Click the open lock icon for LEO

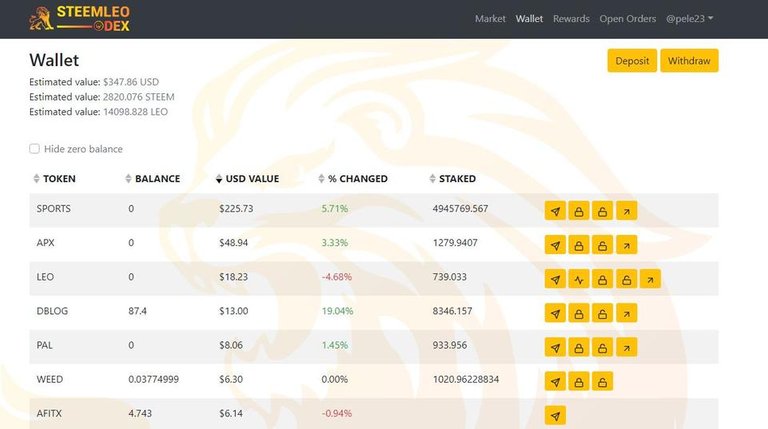point(626,279)
